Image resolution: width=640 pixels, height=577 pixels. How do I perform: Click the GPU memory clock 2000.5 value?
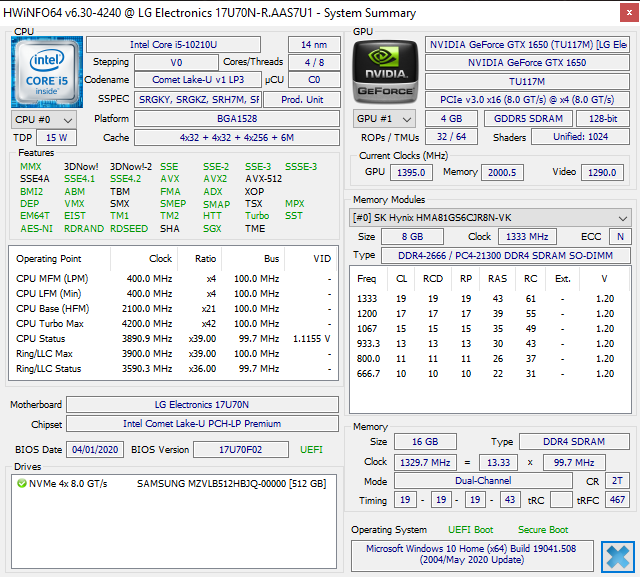tap(502, 173)
